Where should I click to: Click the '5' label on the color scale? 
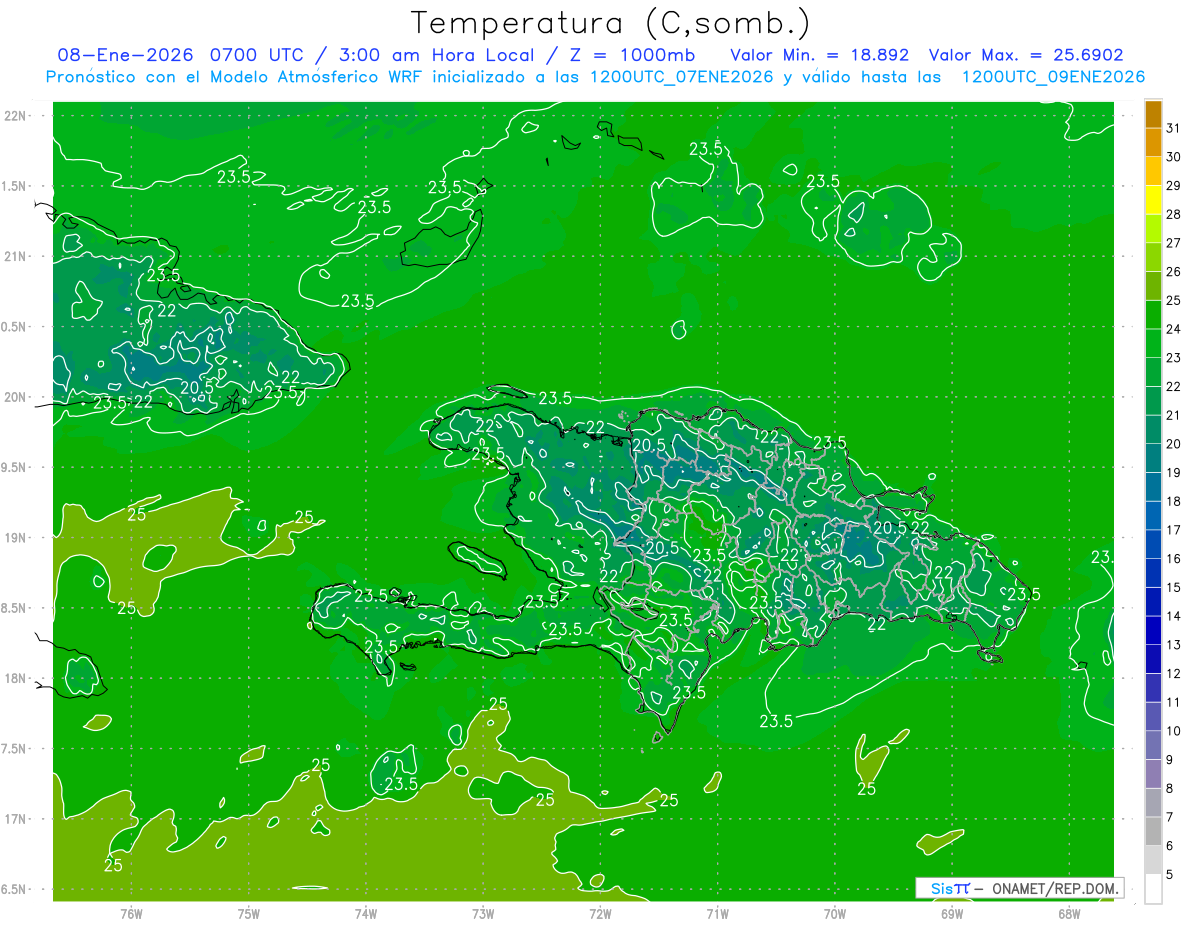click(x=1170, y=875)
